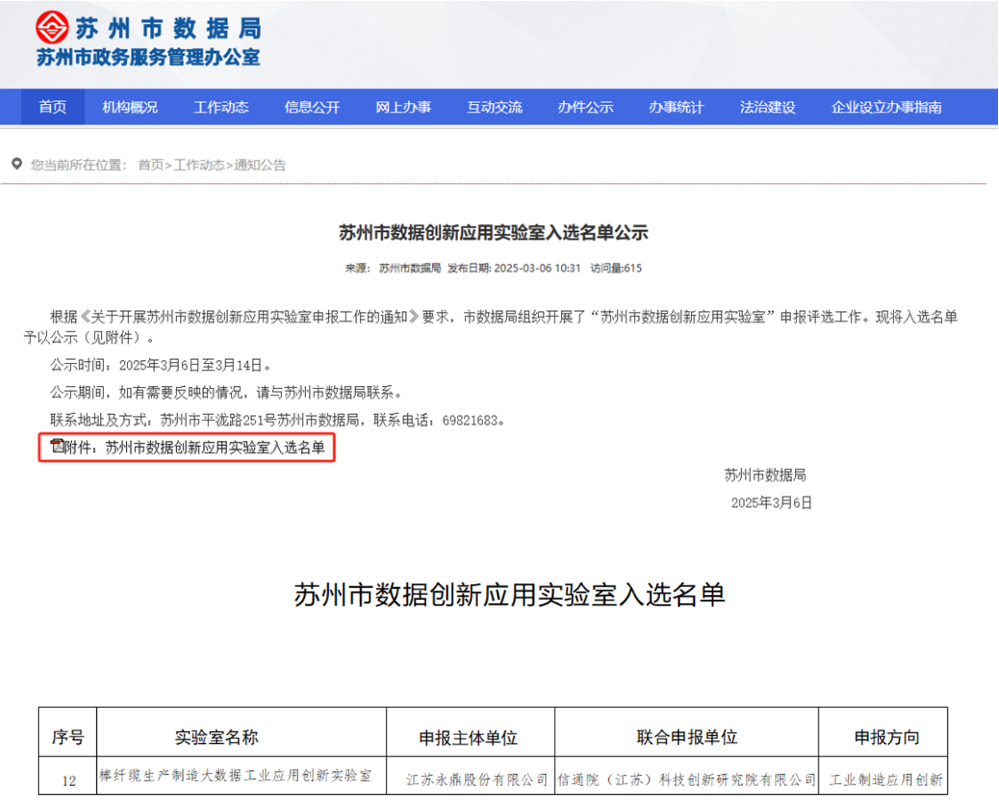The height and width of the screenshot is (805, 999).
Task: Click 工作动态 breadcrumb link
Action: coord(199,165)
